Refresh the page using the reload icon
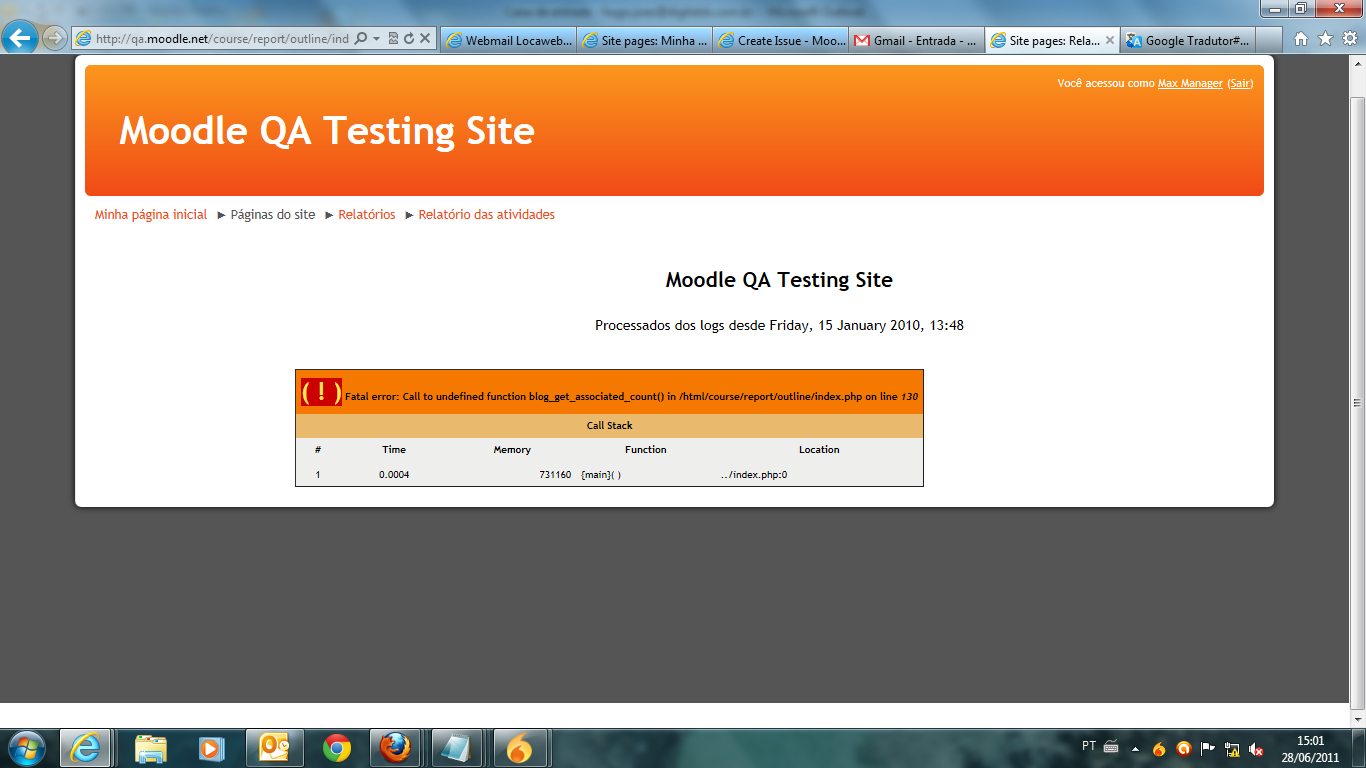 408,39
